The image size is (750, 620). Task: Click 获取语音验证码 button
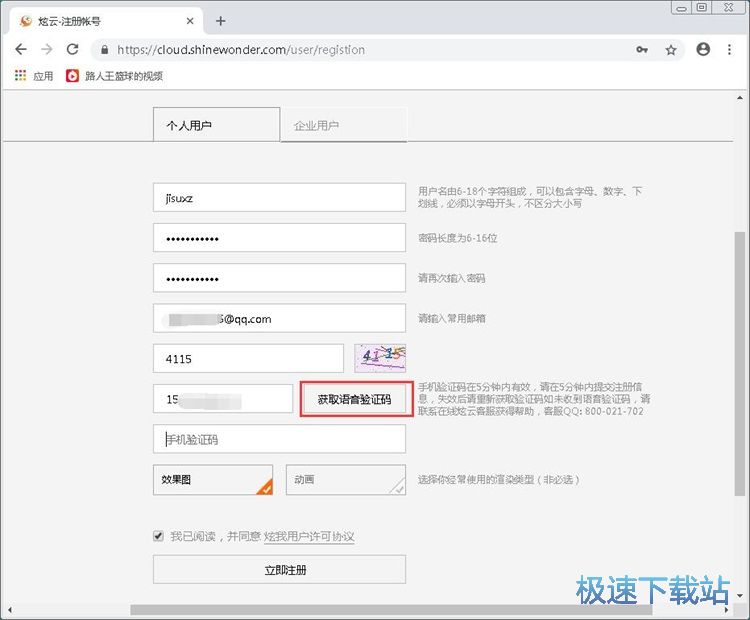(356, 399)
